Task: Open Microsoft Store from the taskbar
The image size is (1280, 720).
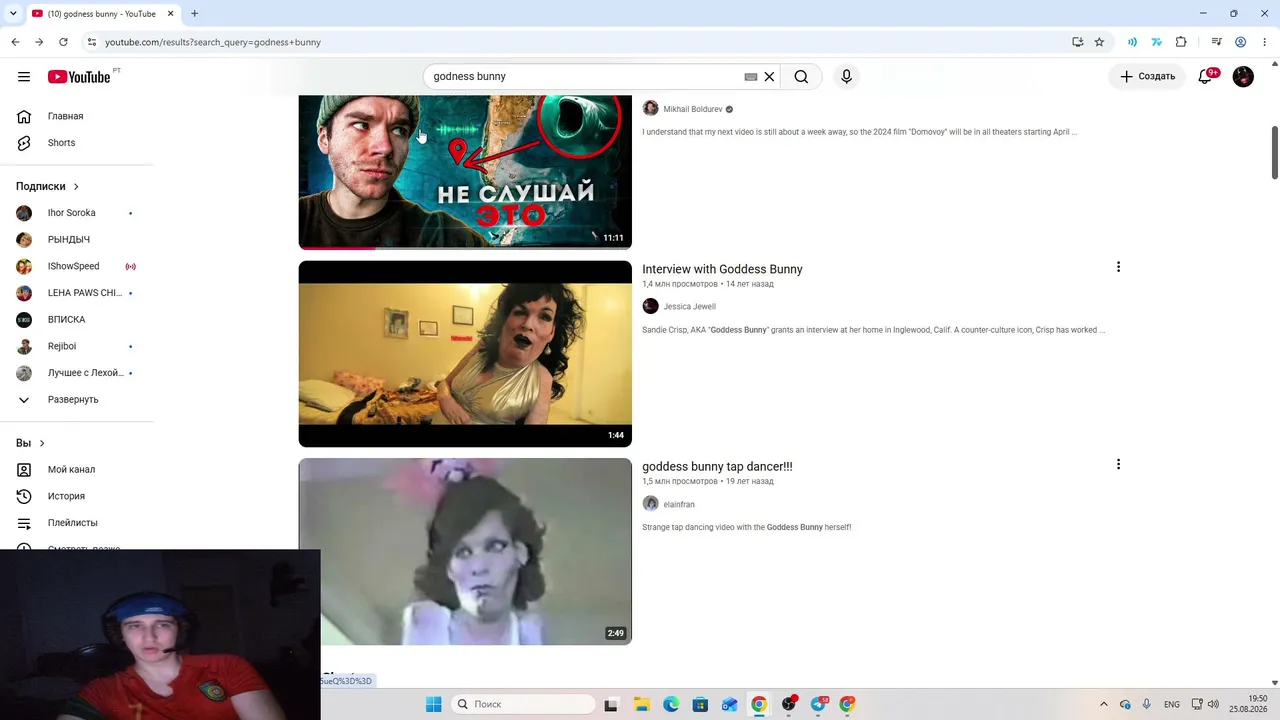Action: pos(700,704)
